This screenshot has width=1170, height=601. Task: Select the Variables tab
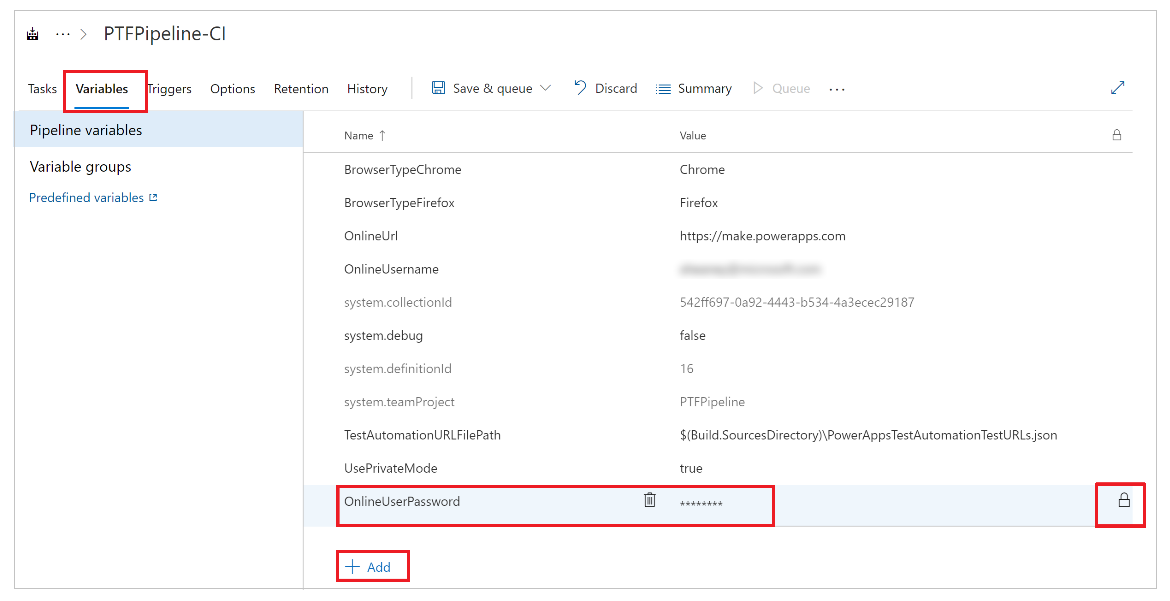(x=101, y=89)
